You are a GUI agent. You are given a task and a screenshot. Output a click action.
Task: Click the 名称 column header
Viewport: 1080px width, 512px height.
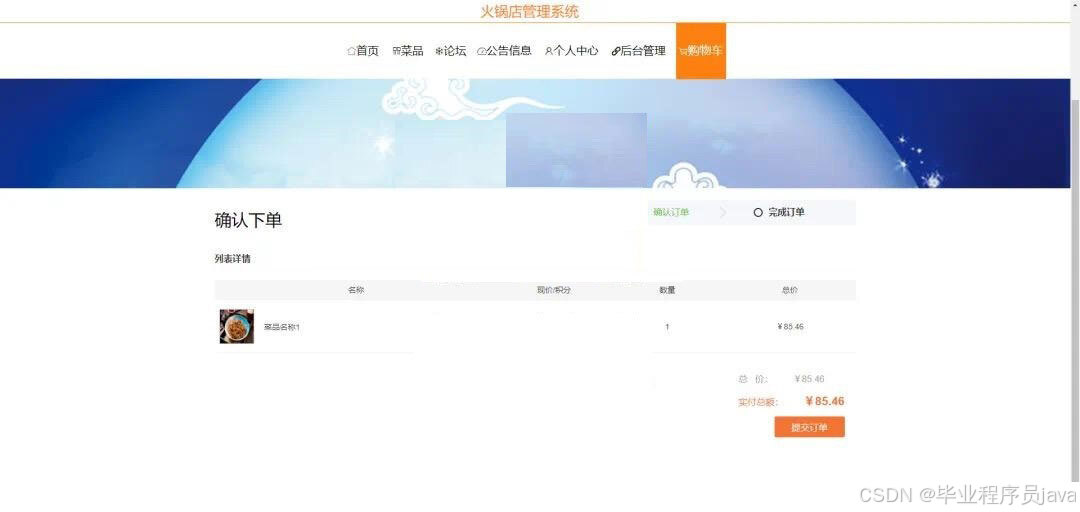coord(355,290)
